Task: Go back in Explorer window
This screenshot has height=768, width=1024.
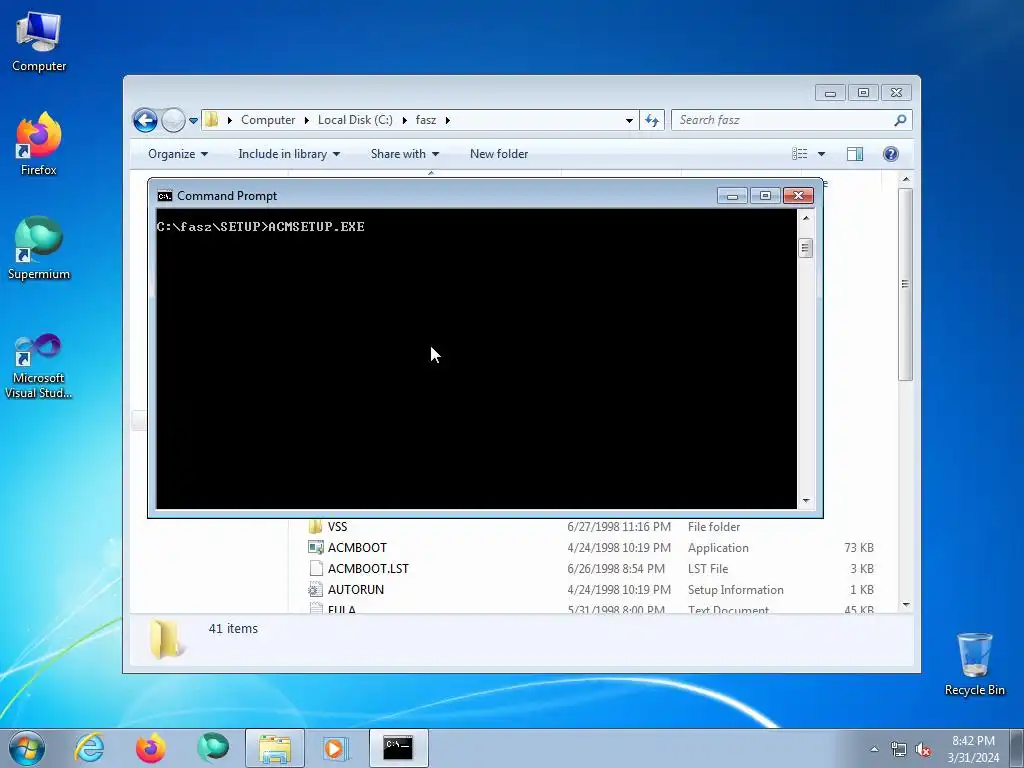Action: (145, 120)
